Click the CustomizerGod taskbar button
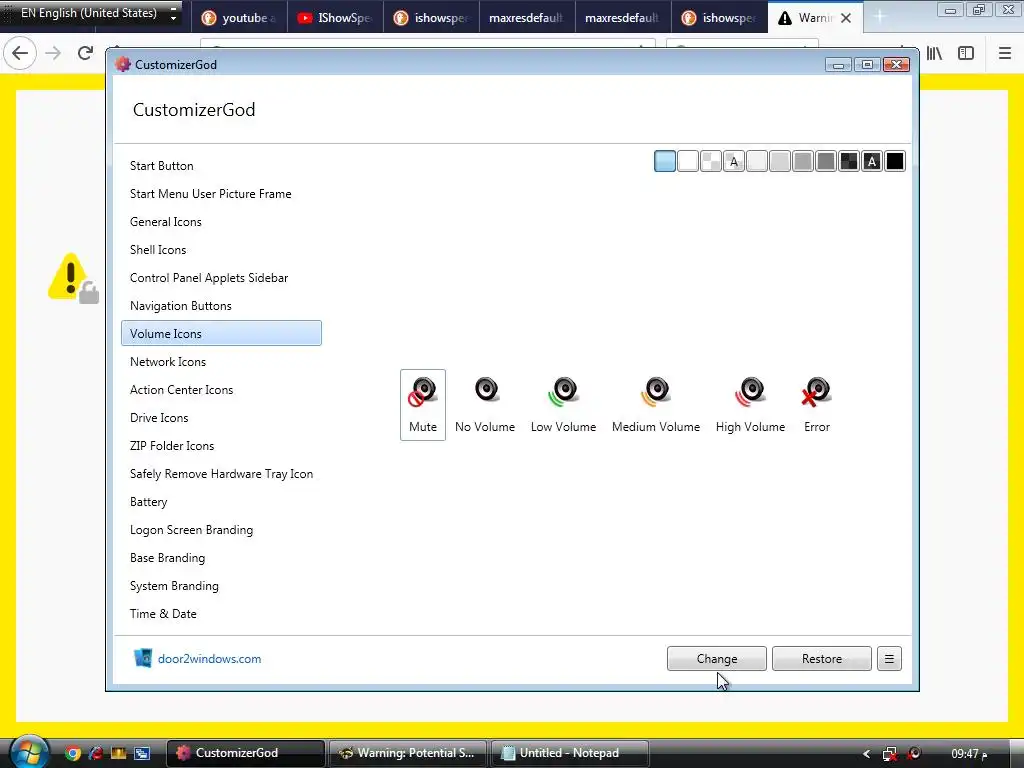 (246, 753)
